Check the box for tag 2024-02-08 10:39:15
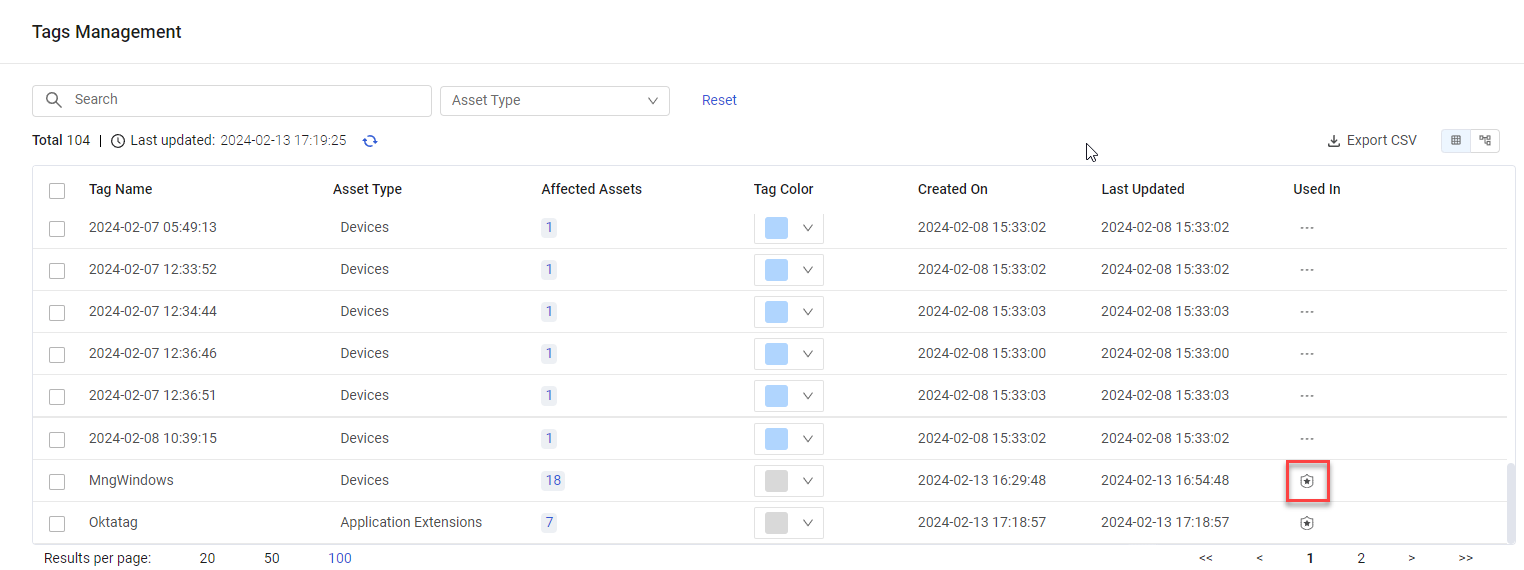1524x570 pixels. pos(57,440)
